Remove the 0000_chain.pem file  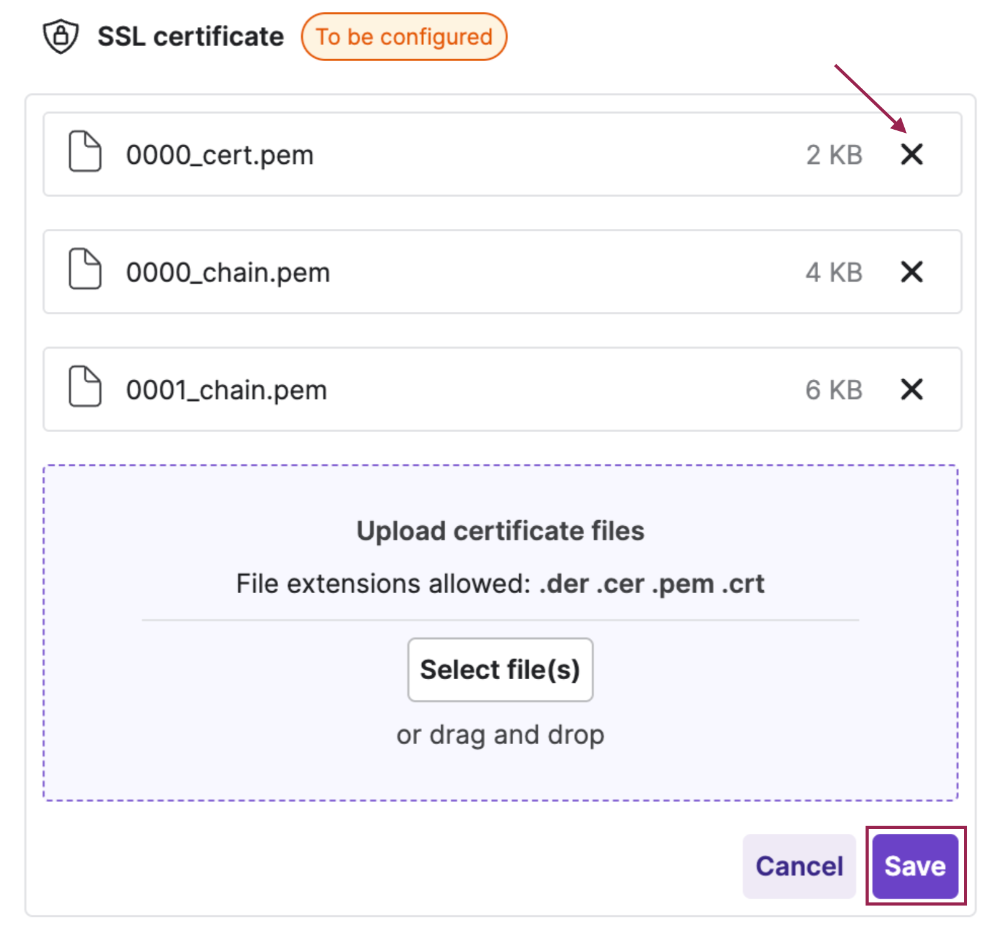click(911, 272)
